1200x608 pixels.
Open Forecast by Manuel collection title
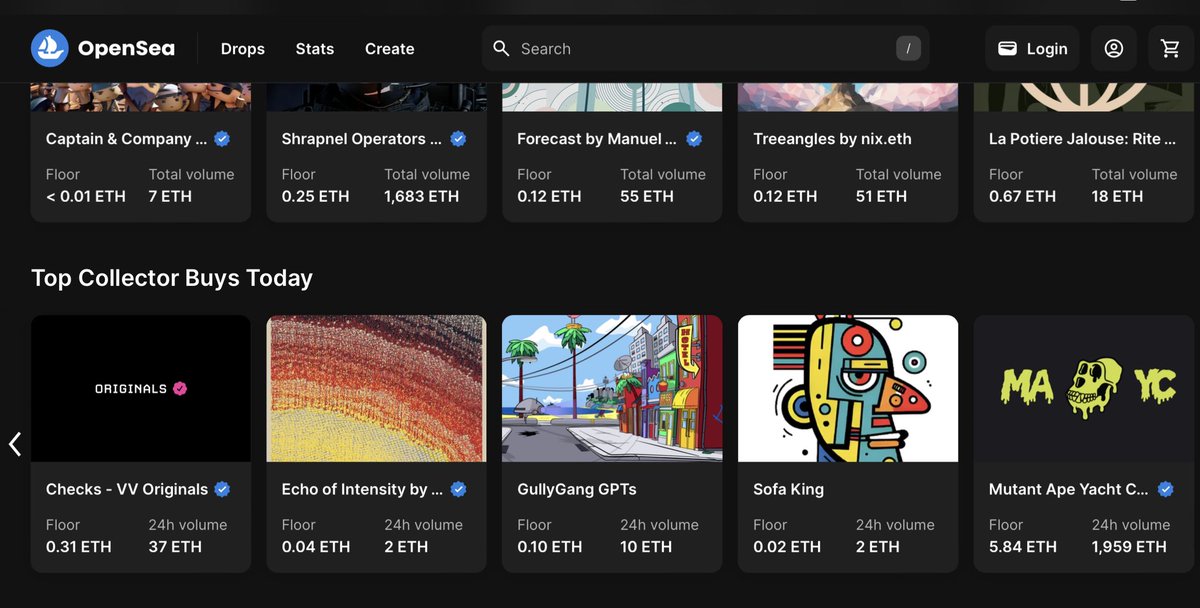tap(597, 139)
